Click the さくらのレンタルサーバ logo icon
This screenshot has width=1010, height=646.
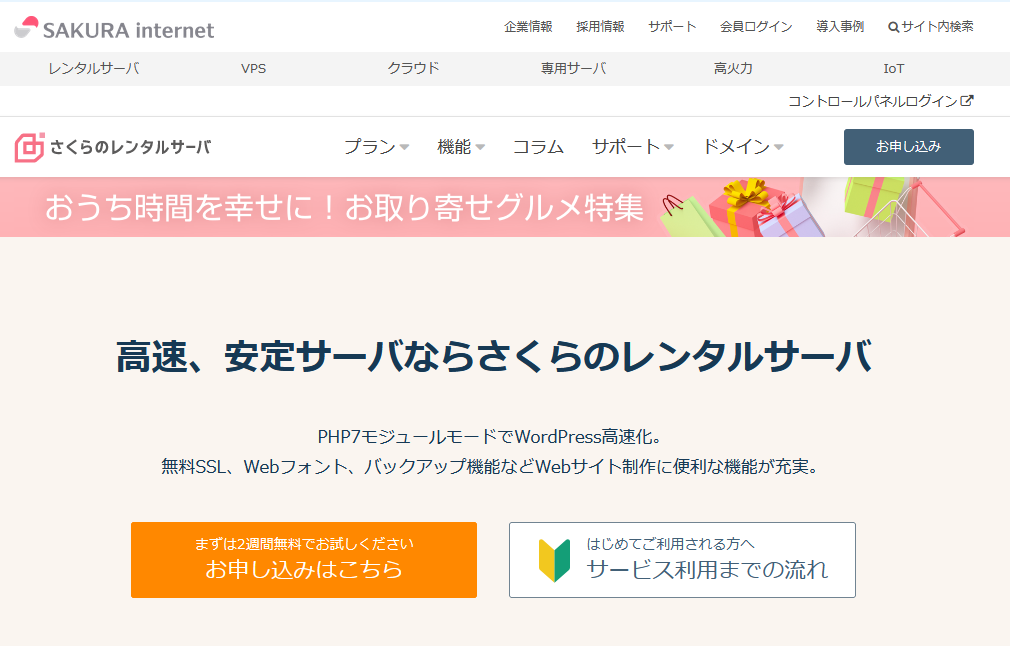pyautogui.click(x=30, y=147)
